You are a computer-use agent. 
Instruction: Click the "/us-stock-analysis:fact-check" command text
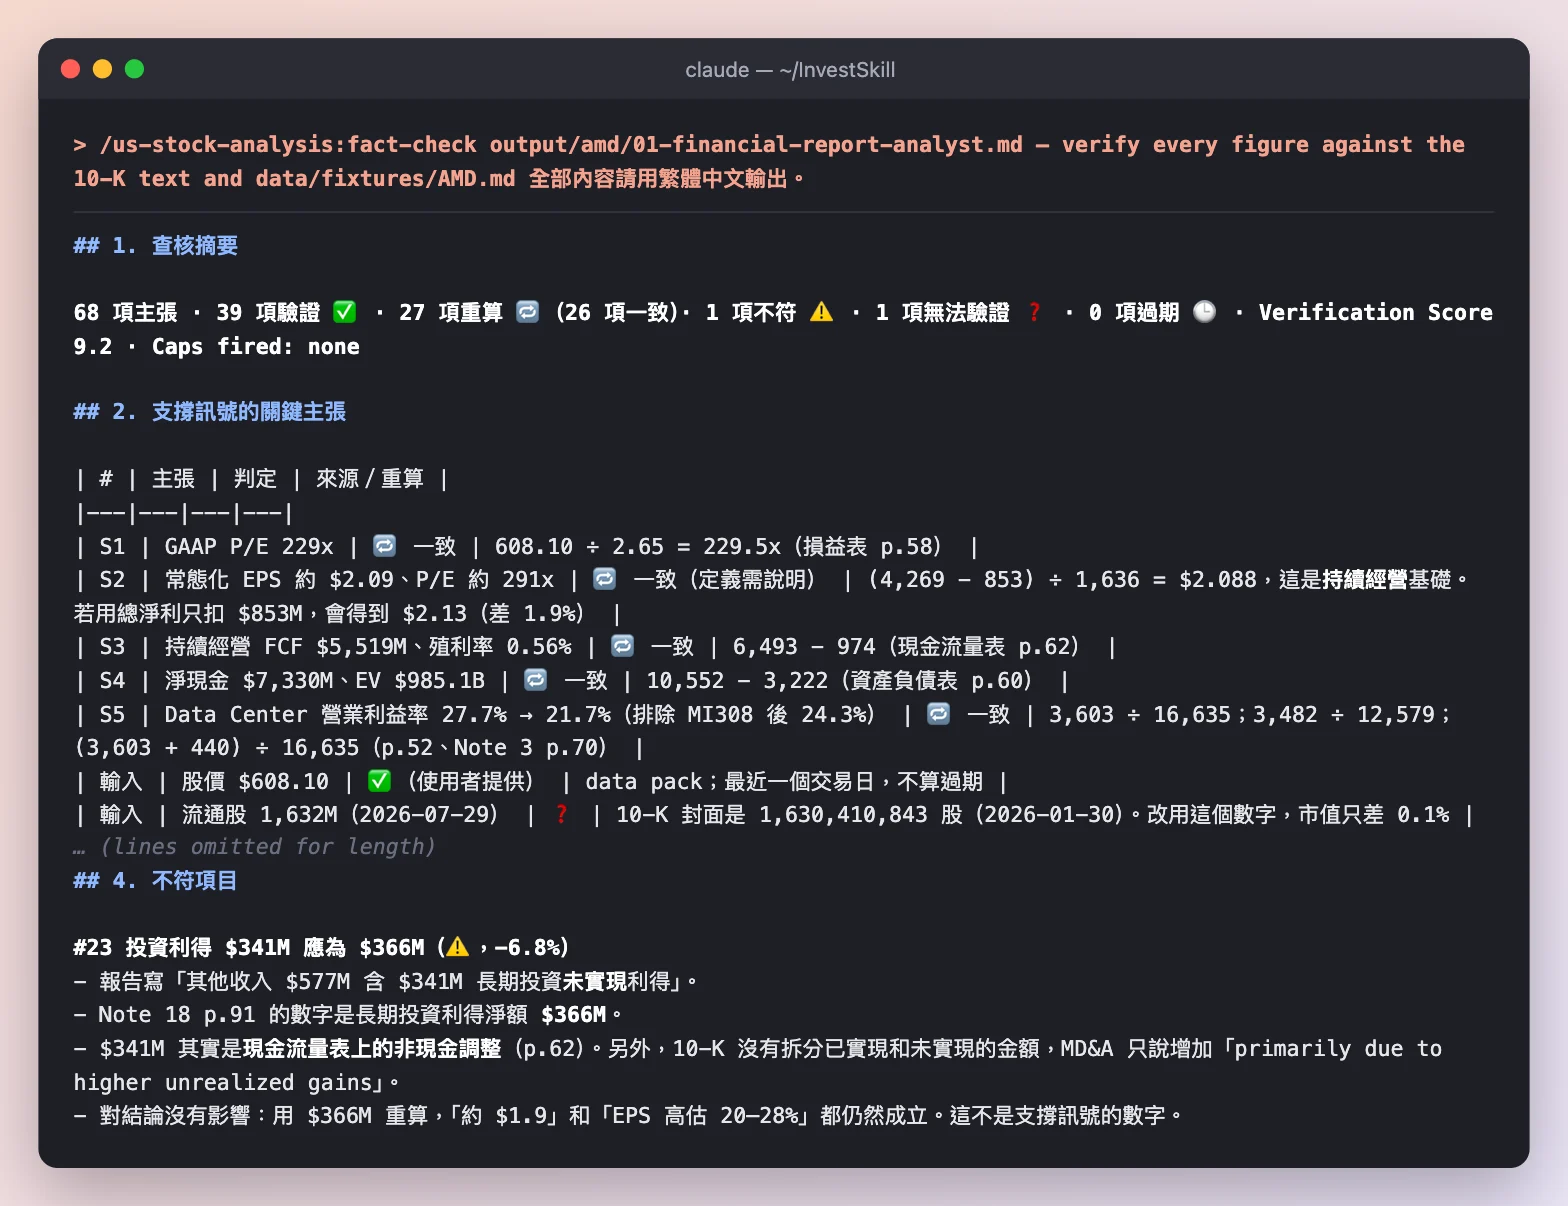tap(288, 145)
